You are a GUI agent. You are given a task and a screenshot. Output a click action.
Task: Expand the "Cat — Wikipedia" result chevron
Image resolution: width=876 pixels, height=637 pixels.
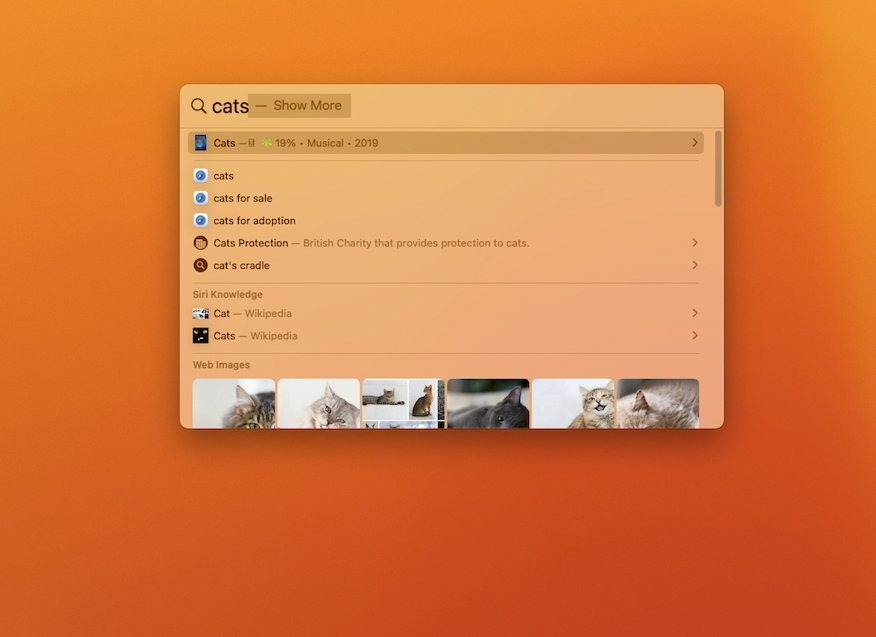click(695, 313)
